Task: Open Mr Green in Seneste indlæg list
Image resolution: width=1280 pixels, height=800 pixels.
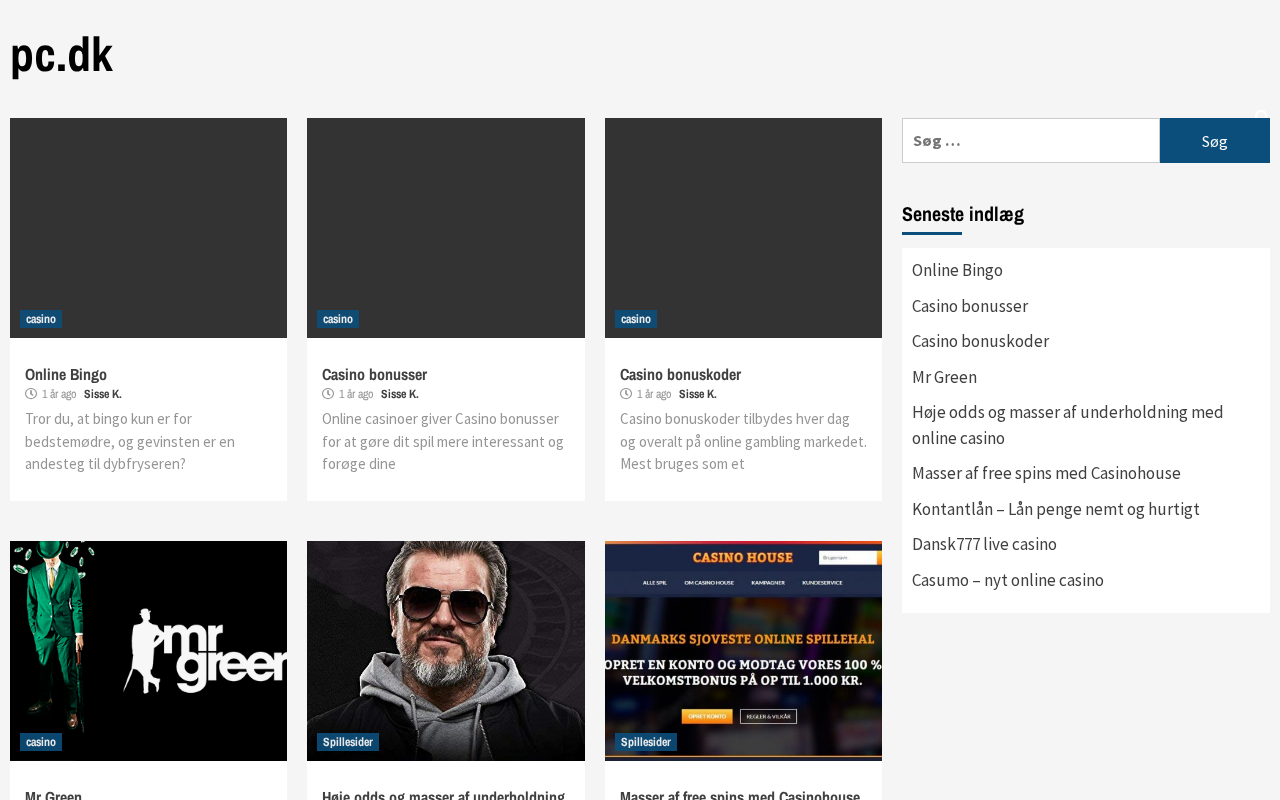Action: (x=944, y=377)
